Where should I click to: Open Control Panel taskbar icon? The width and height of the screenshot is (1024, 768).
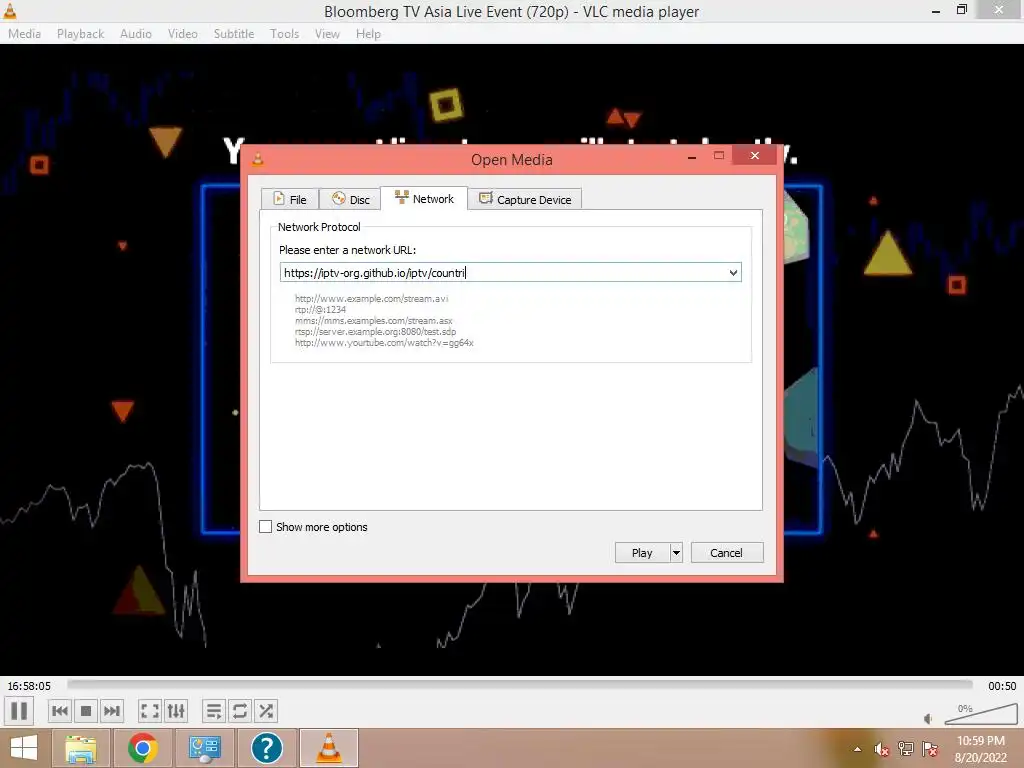pyautogui.click(x=204, y=748)
